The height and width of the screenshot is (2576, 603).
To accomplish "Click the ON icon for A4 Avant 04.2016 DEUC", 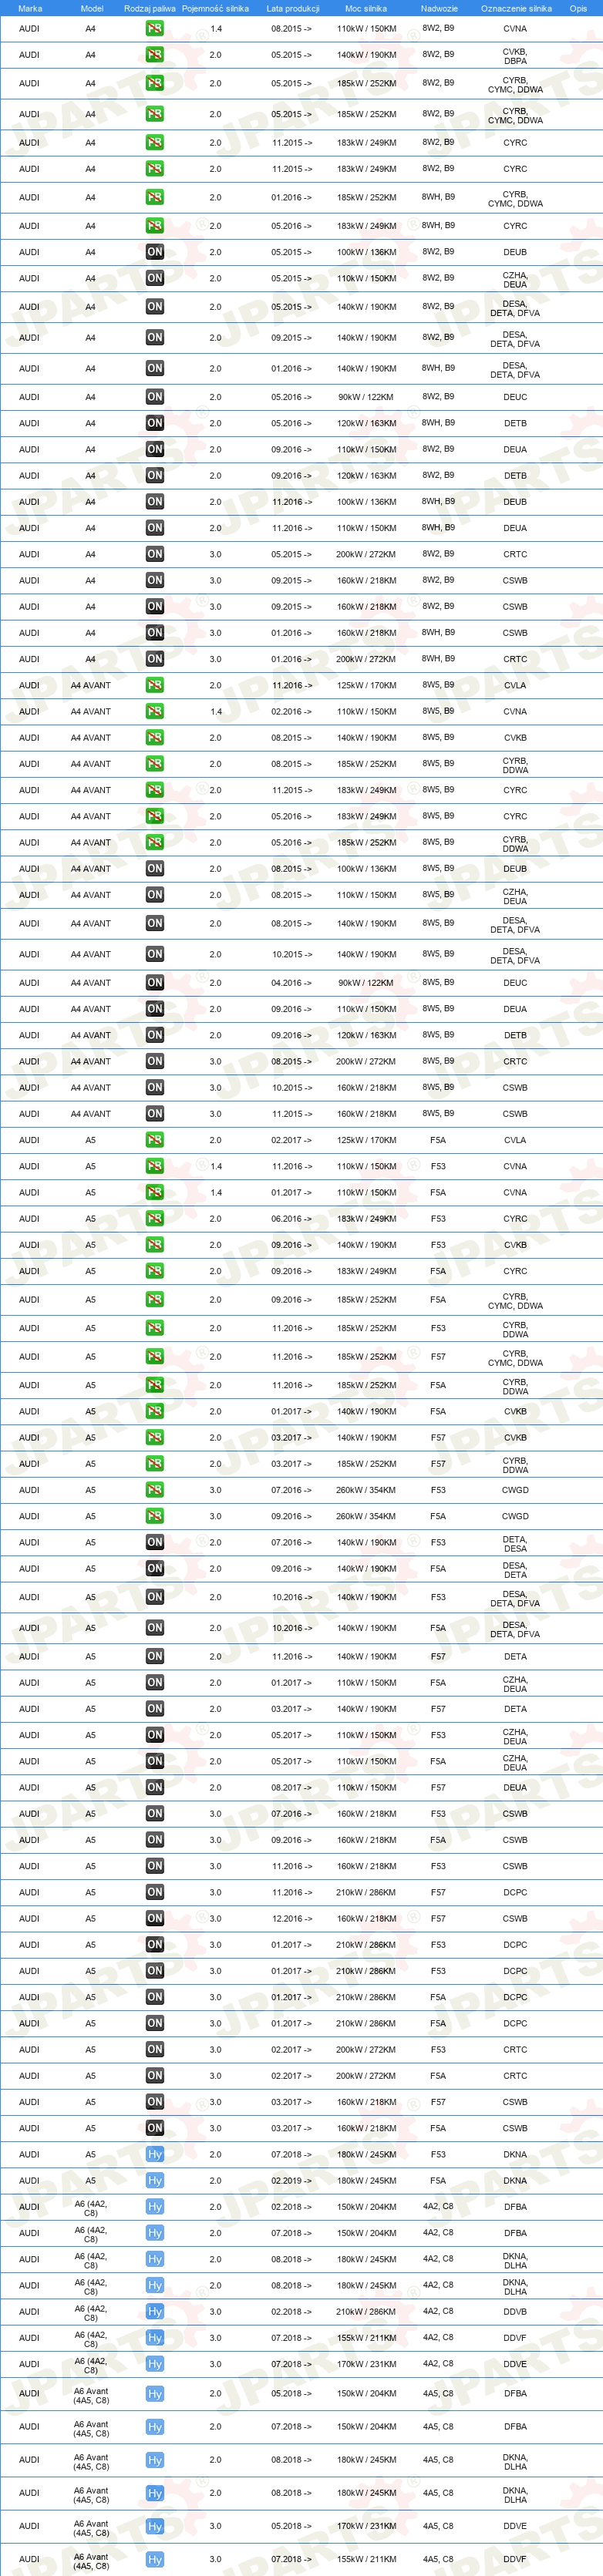I will (x=154, y=983).
